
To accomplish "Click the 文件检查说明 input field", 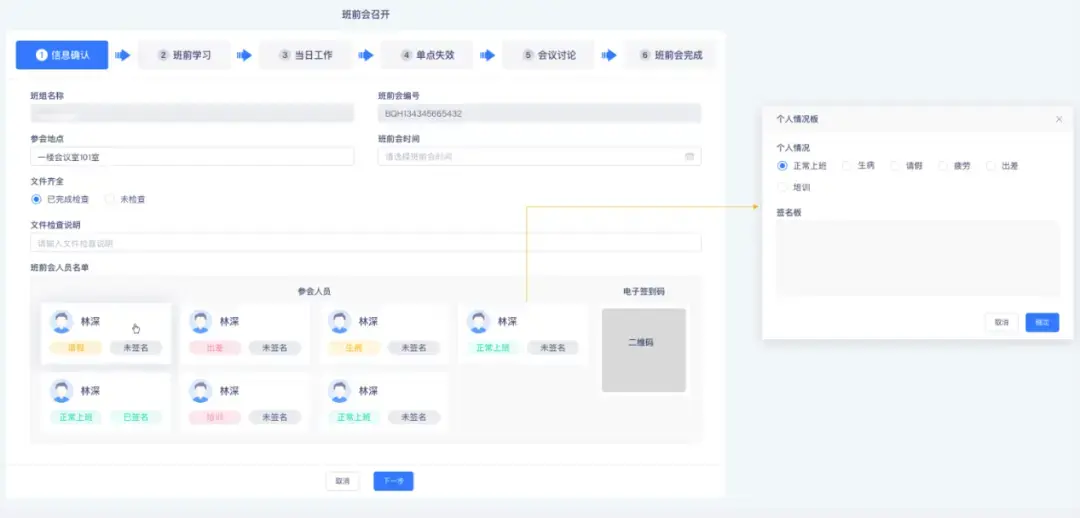I will pos(366,242).
